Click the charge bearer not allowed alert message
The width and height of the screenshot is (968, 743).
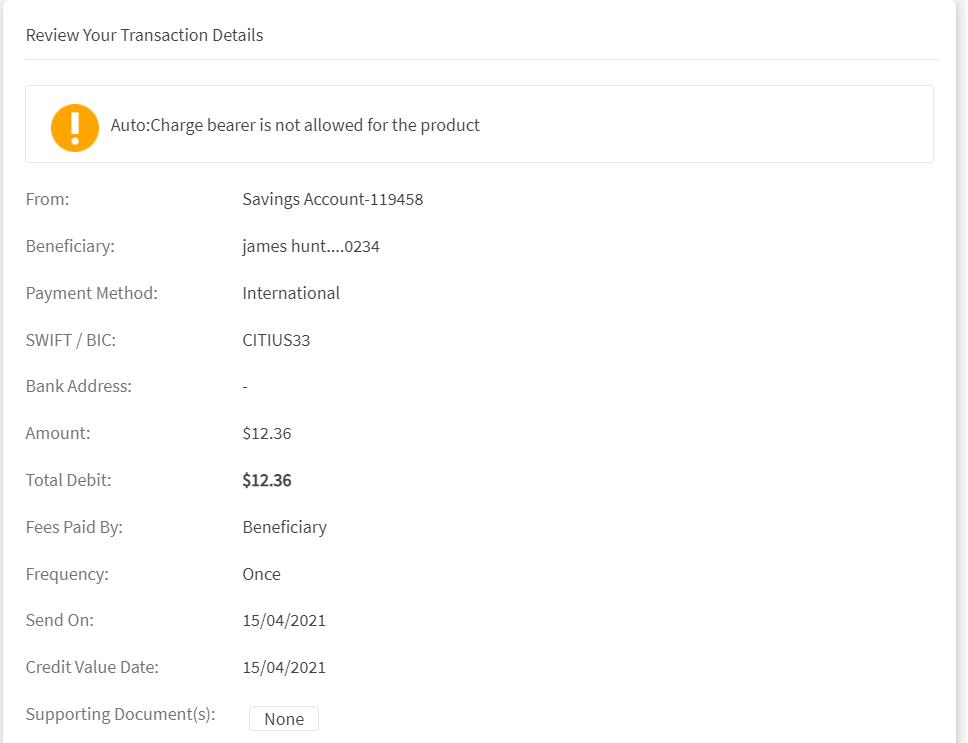point(295,126)
